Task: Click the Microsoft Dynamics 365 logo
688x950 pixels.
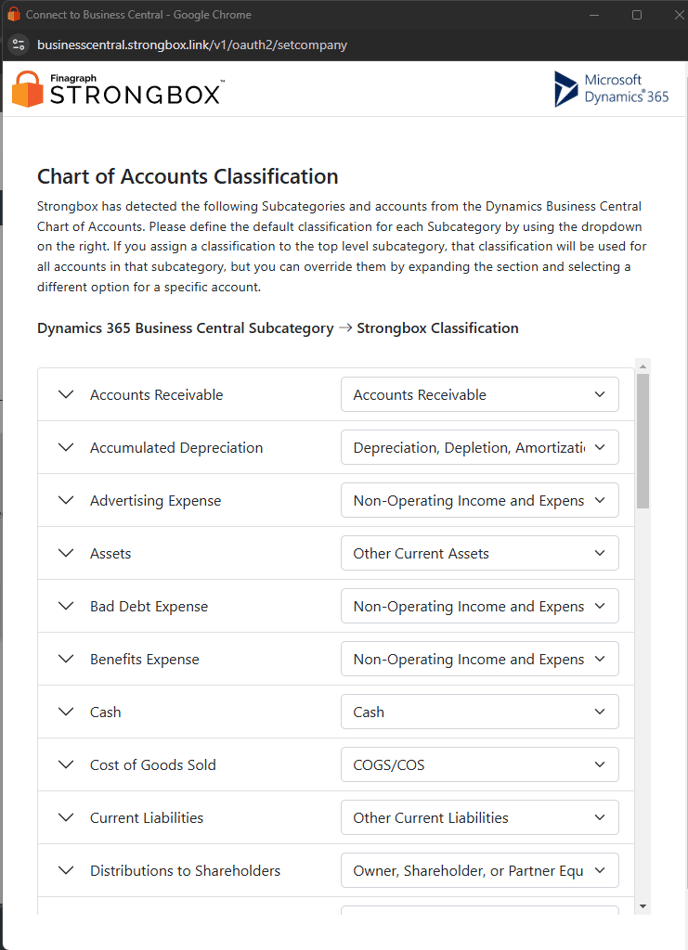Action: (x=611, y=89)
